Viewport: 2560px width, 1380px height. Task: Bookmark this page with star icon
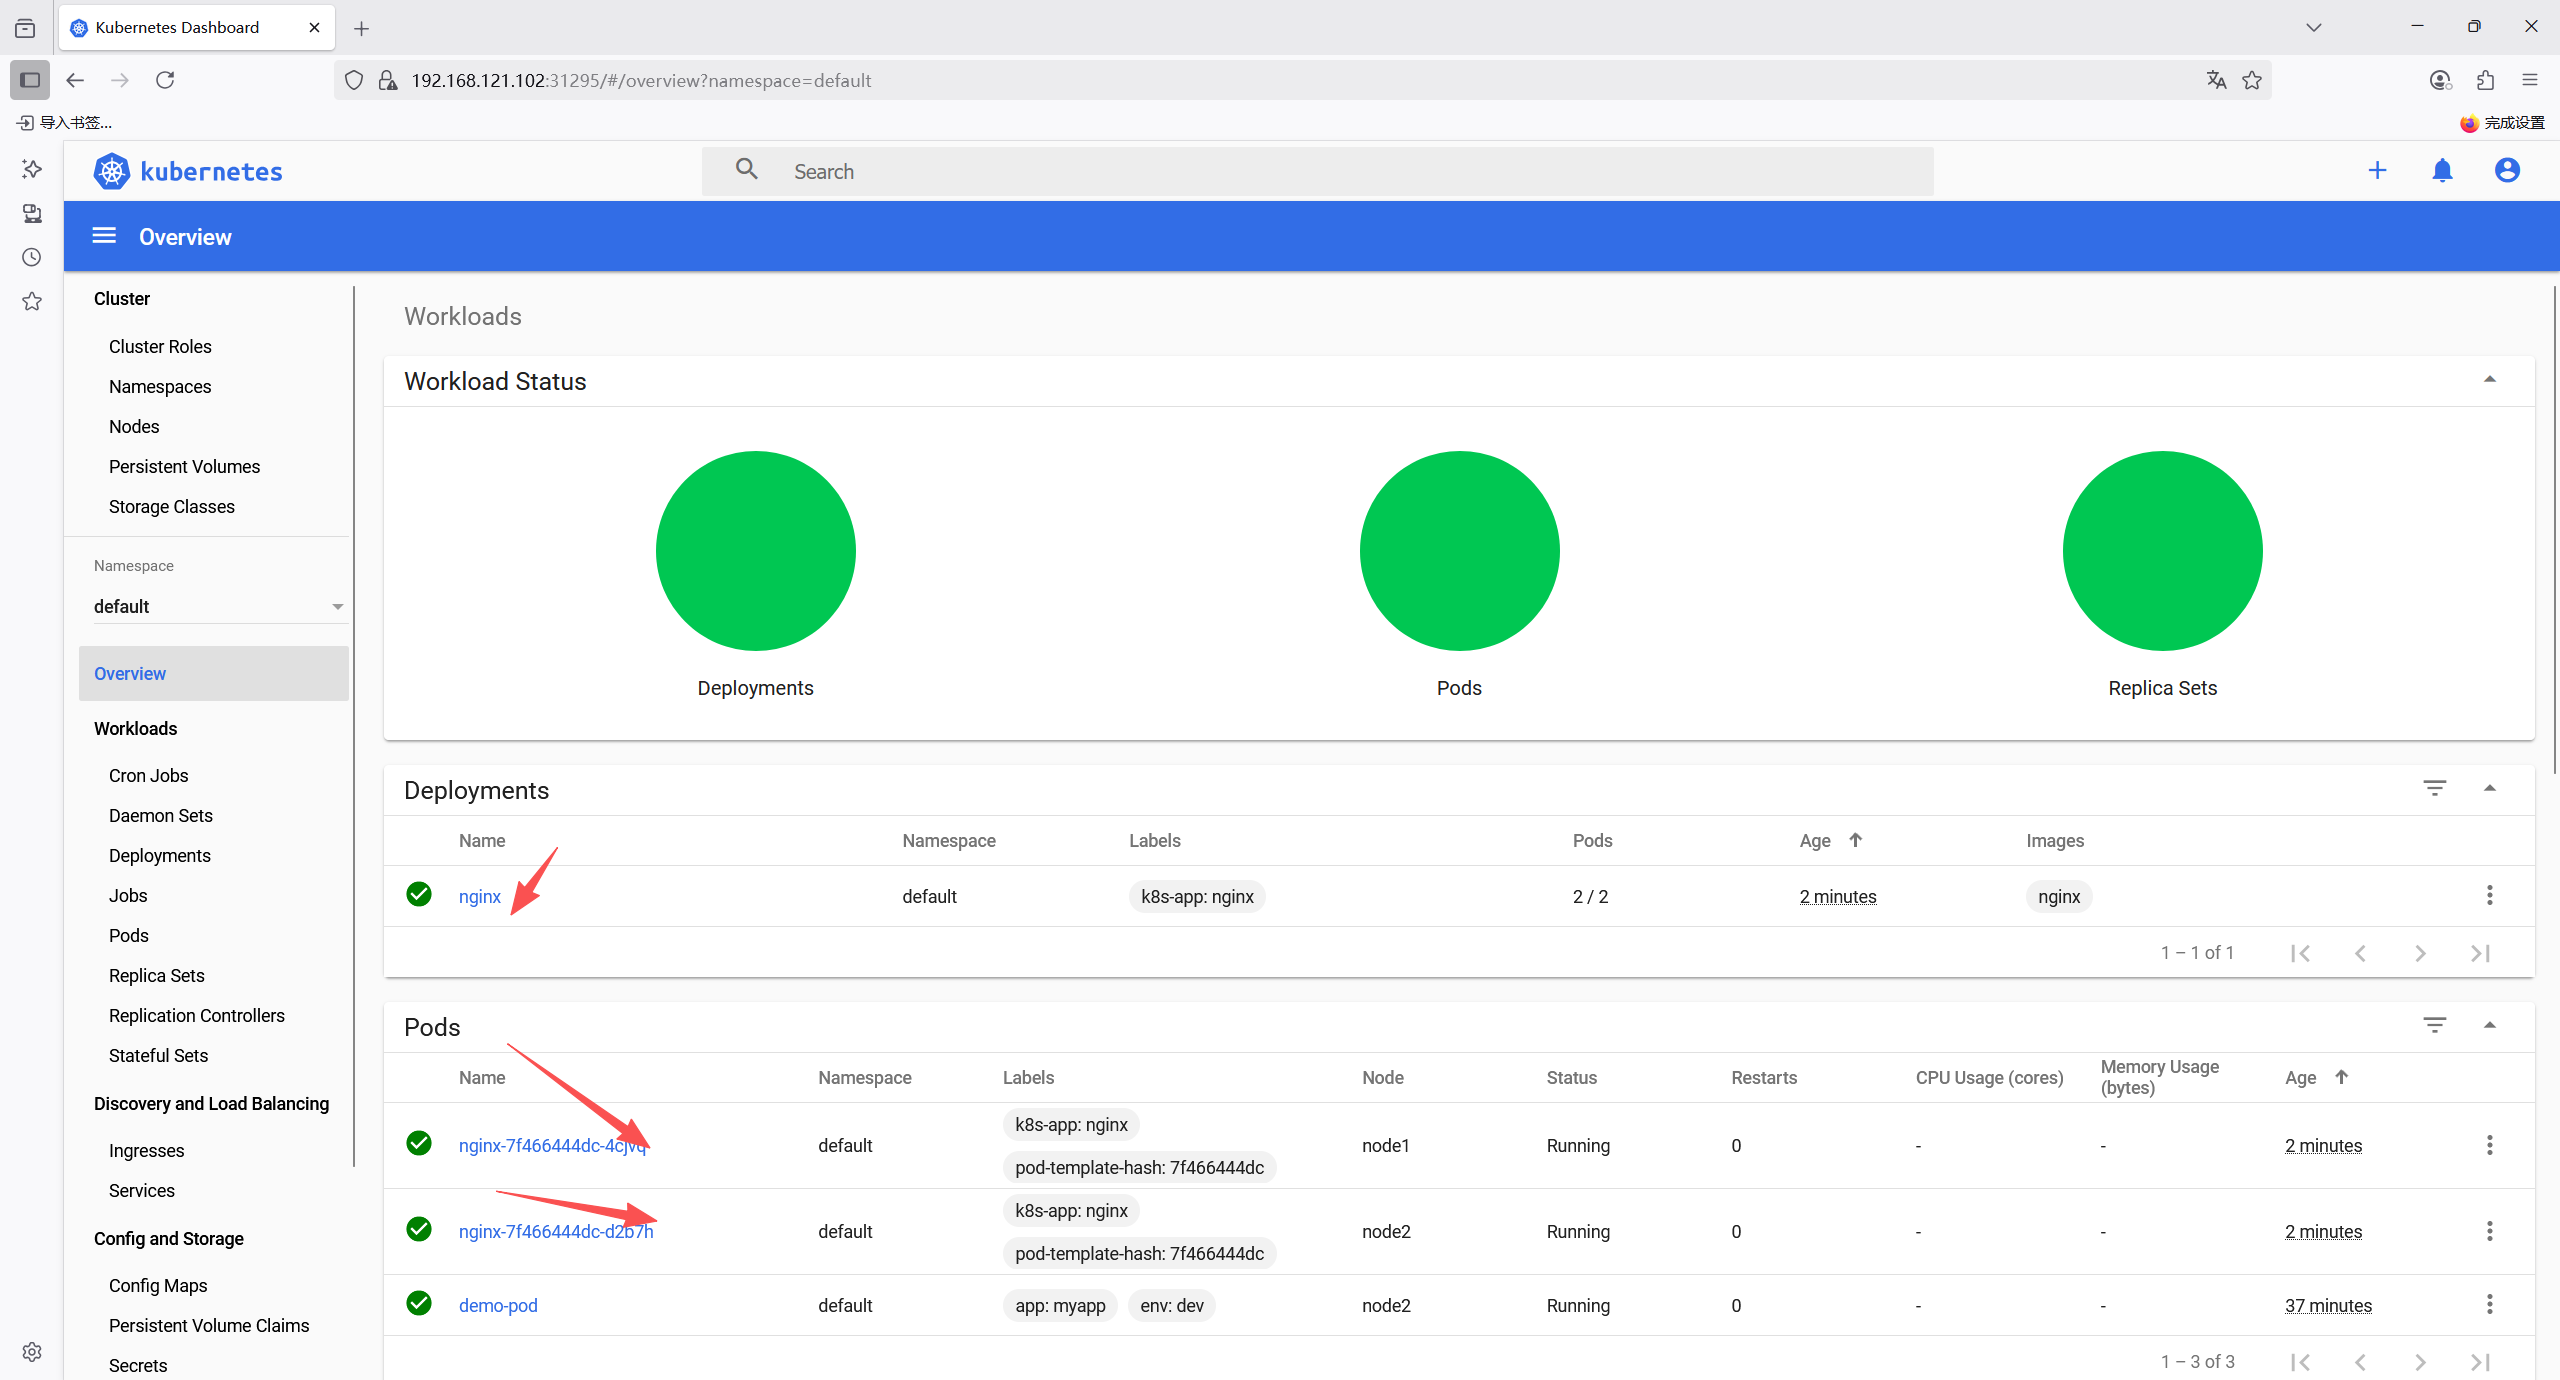[2252, 80]
